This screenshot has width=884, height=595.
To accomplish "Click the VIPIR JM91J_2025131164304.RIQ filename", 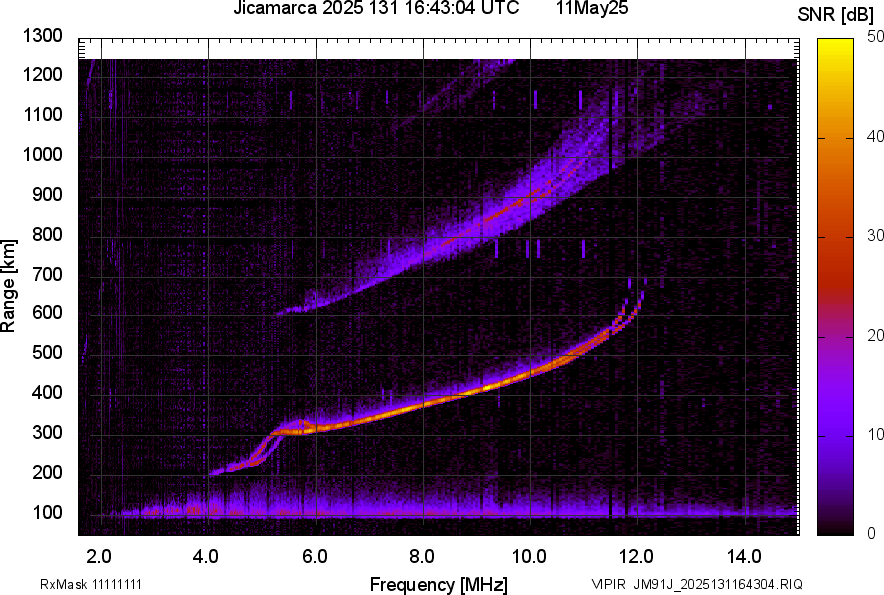I will click(697, 584).
